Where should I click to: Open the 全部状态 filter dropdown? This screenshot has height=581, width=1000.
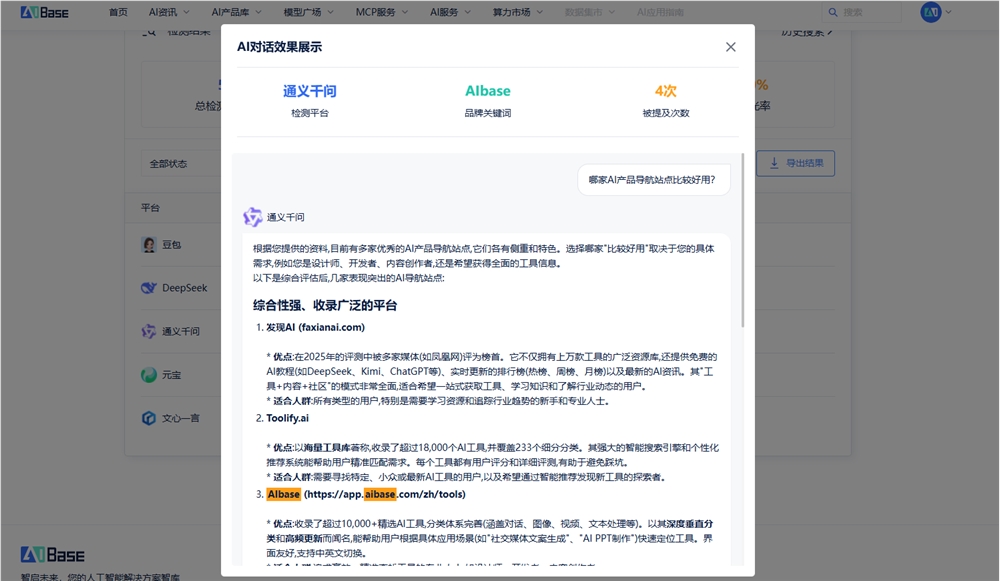(171, 162)
